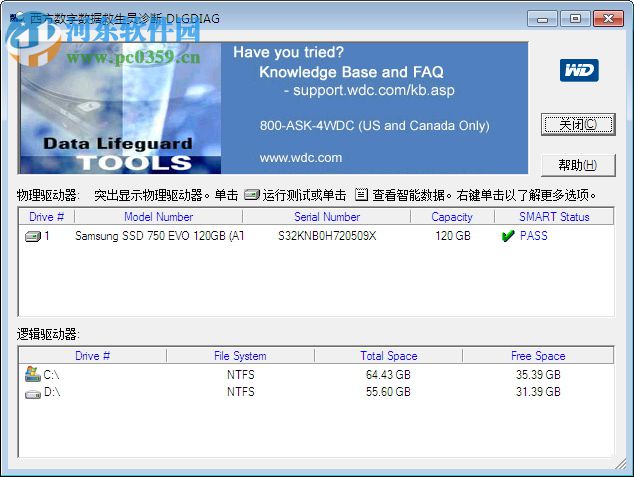The width and height of the screenshot is (634, 477).
Task: Click NTFS in the C:\ row
Action: 241,375
